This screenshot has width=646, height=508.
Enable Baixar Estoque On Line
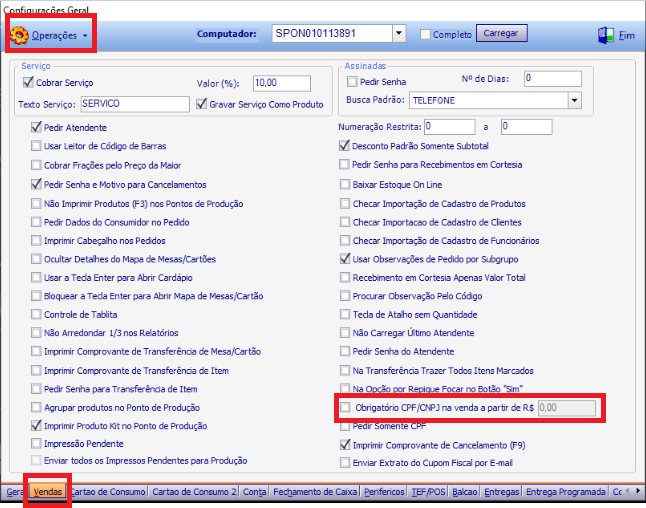click(345, 184)
